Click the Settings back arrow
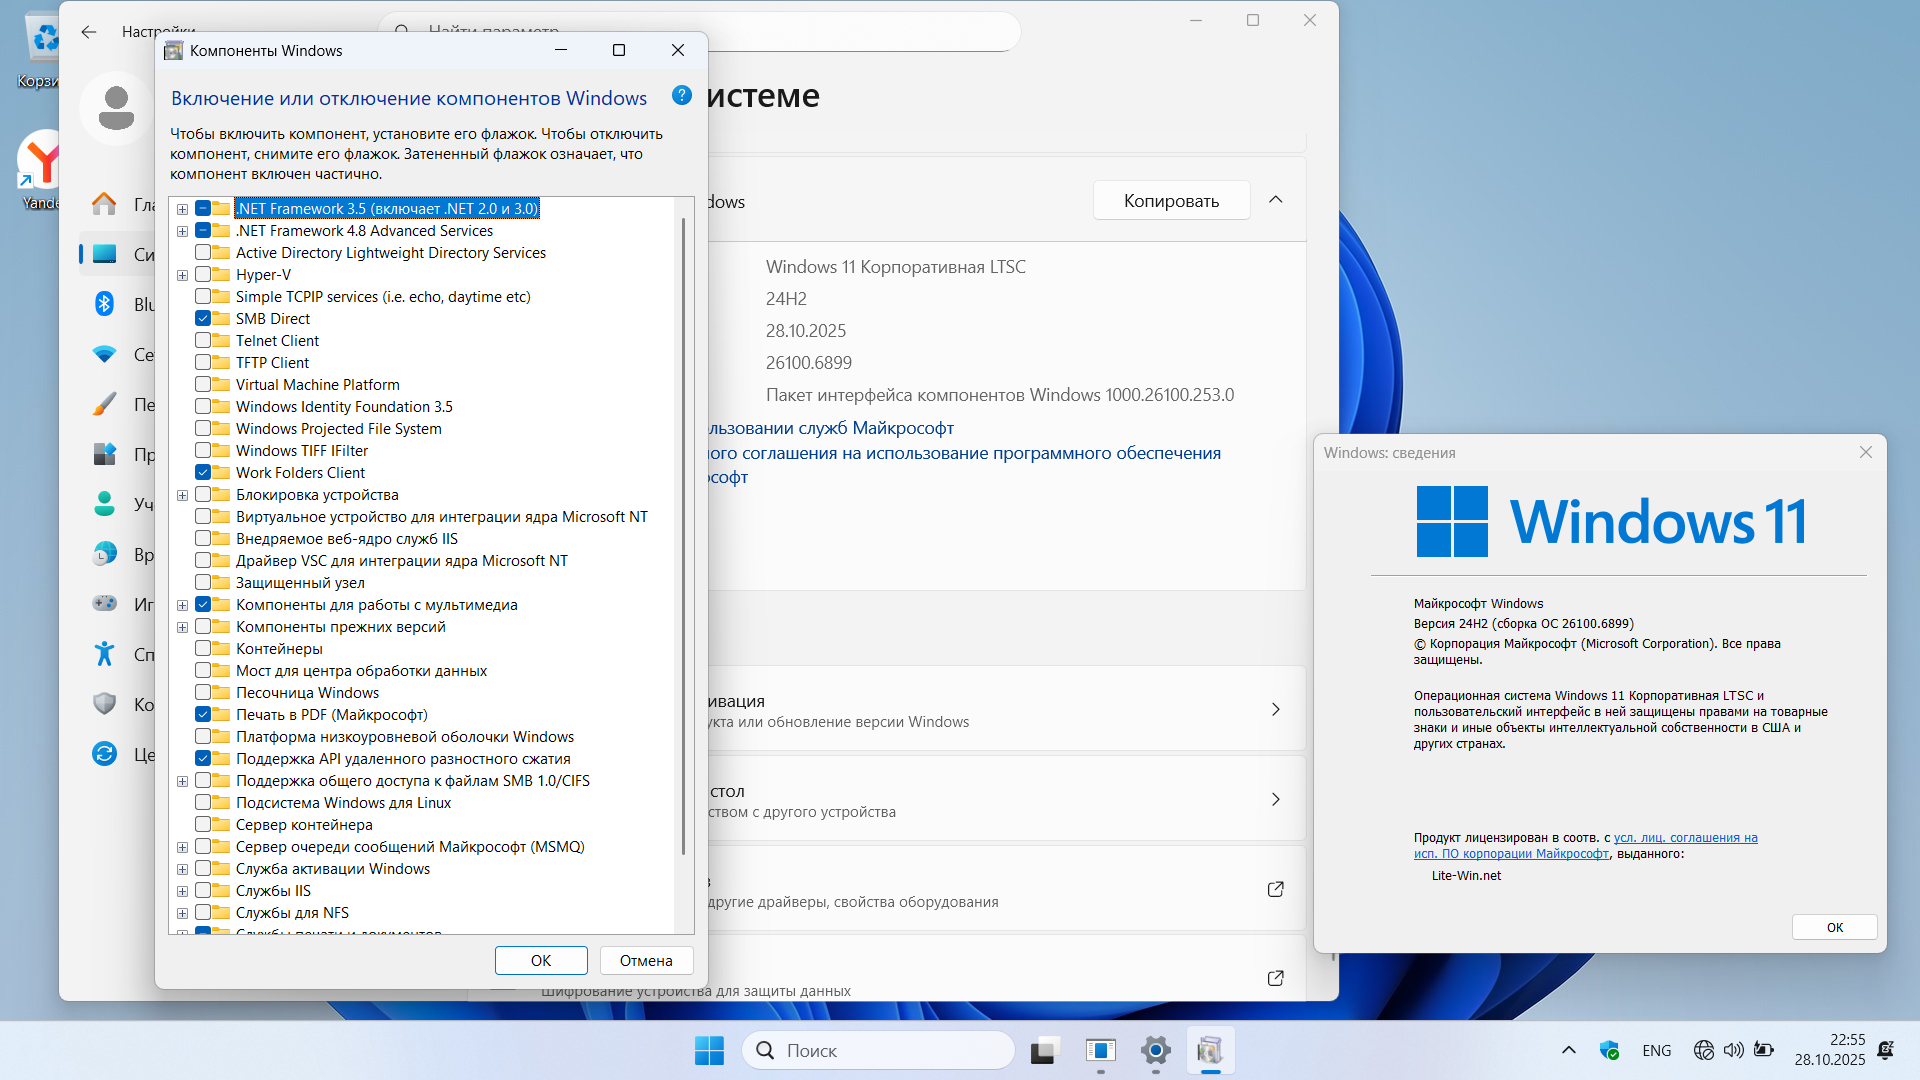 pos(89,32)
